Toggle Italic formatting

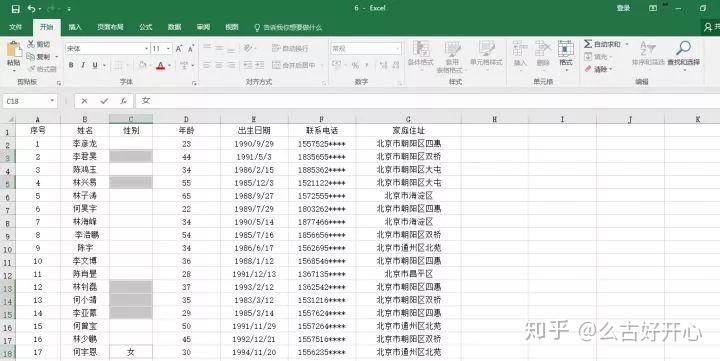(x=83, y=65)
